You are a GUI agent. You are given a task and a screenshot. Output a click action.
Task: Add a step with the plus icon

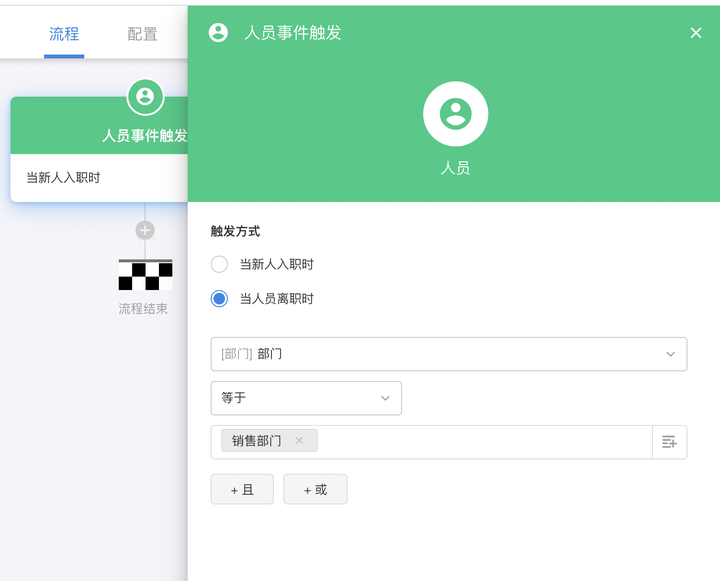coord(145,230)
